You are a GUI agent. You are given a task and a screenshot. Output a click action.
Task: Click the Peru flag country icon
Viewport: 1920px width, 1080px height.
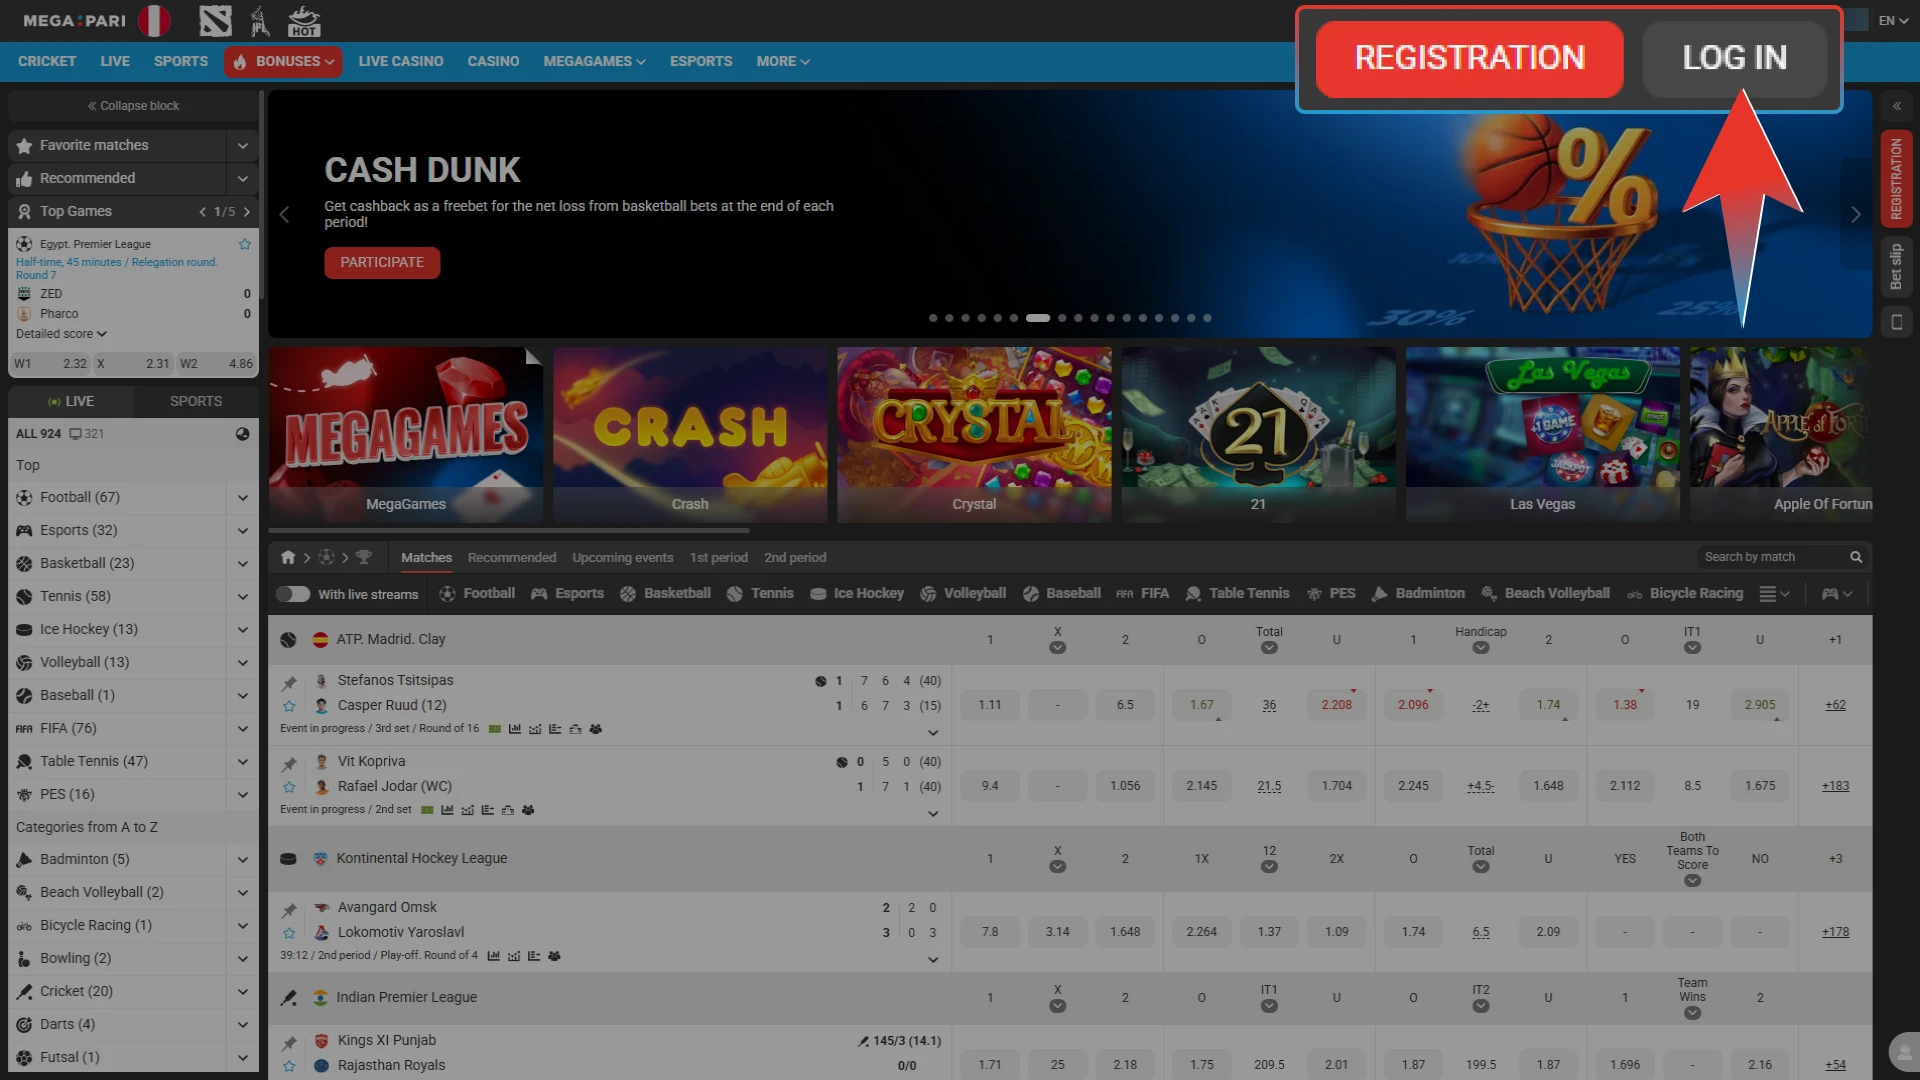(x=154, y=21)
